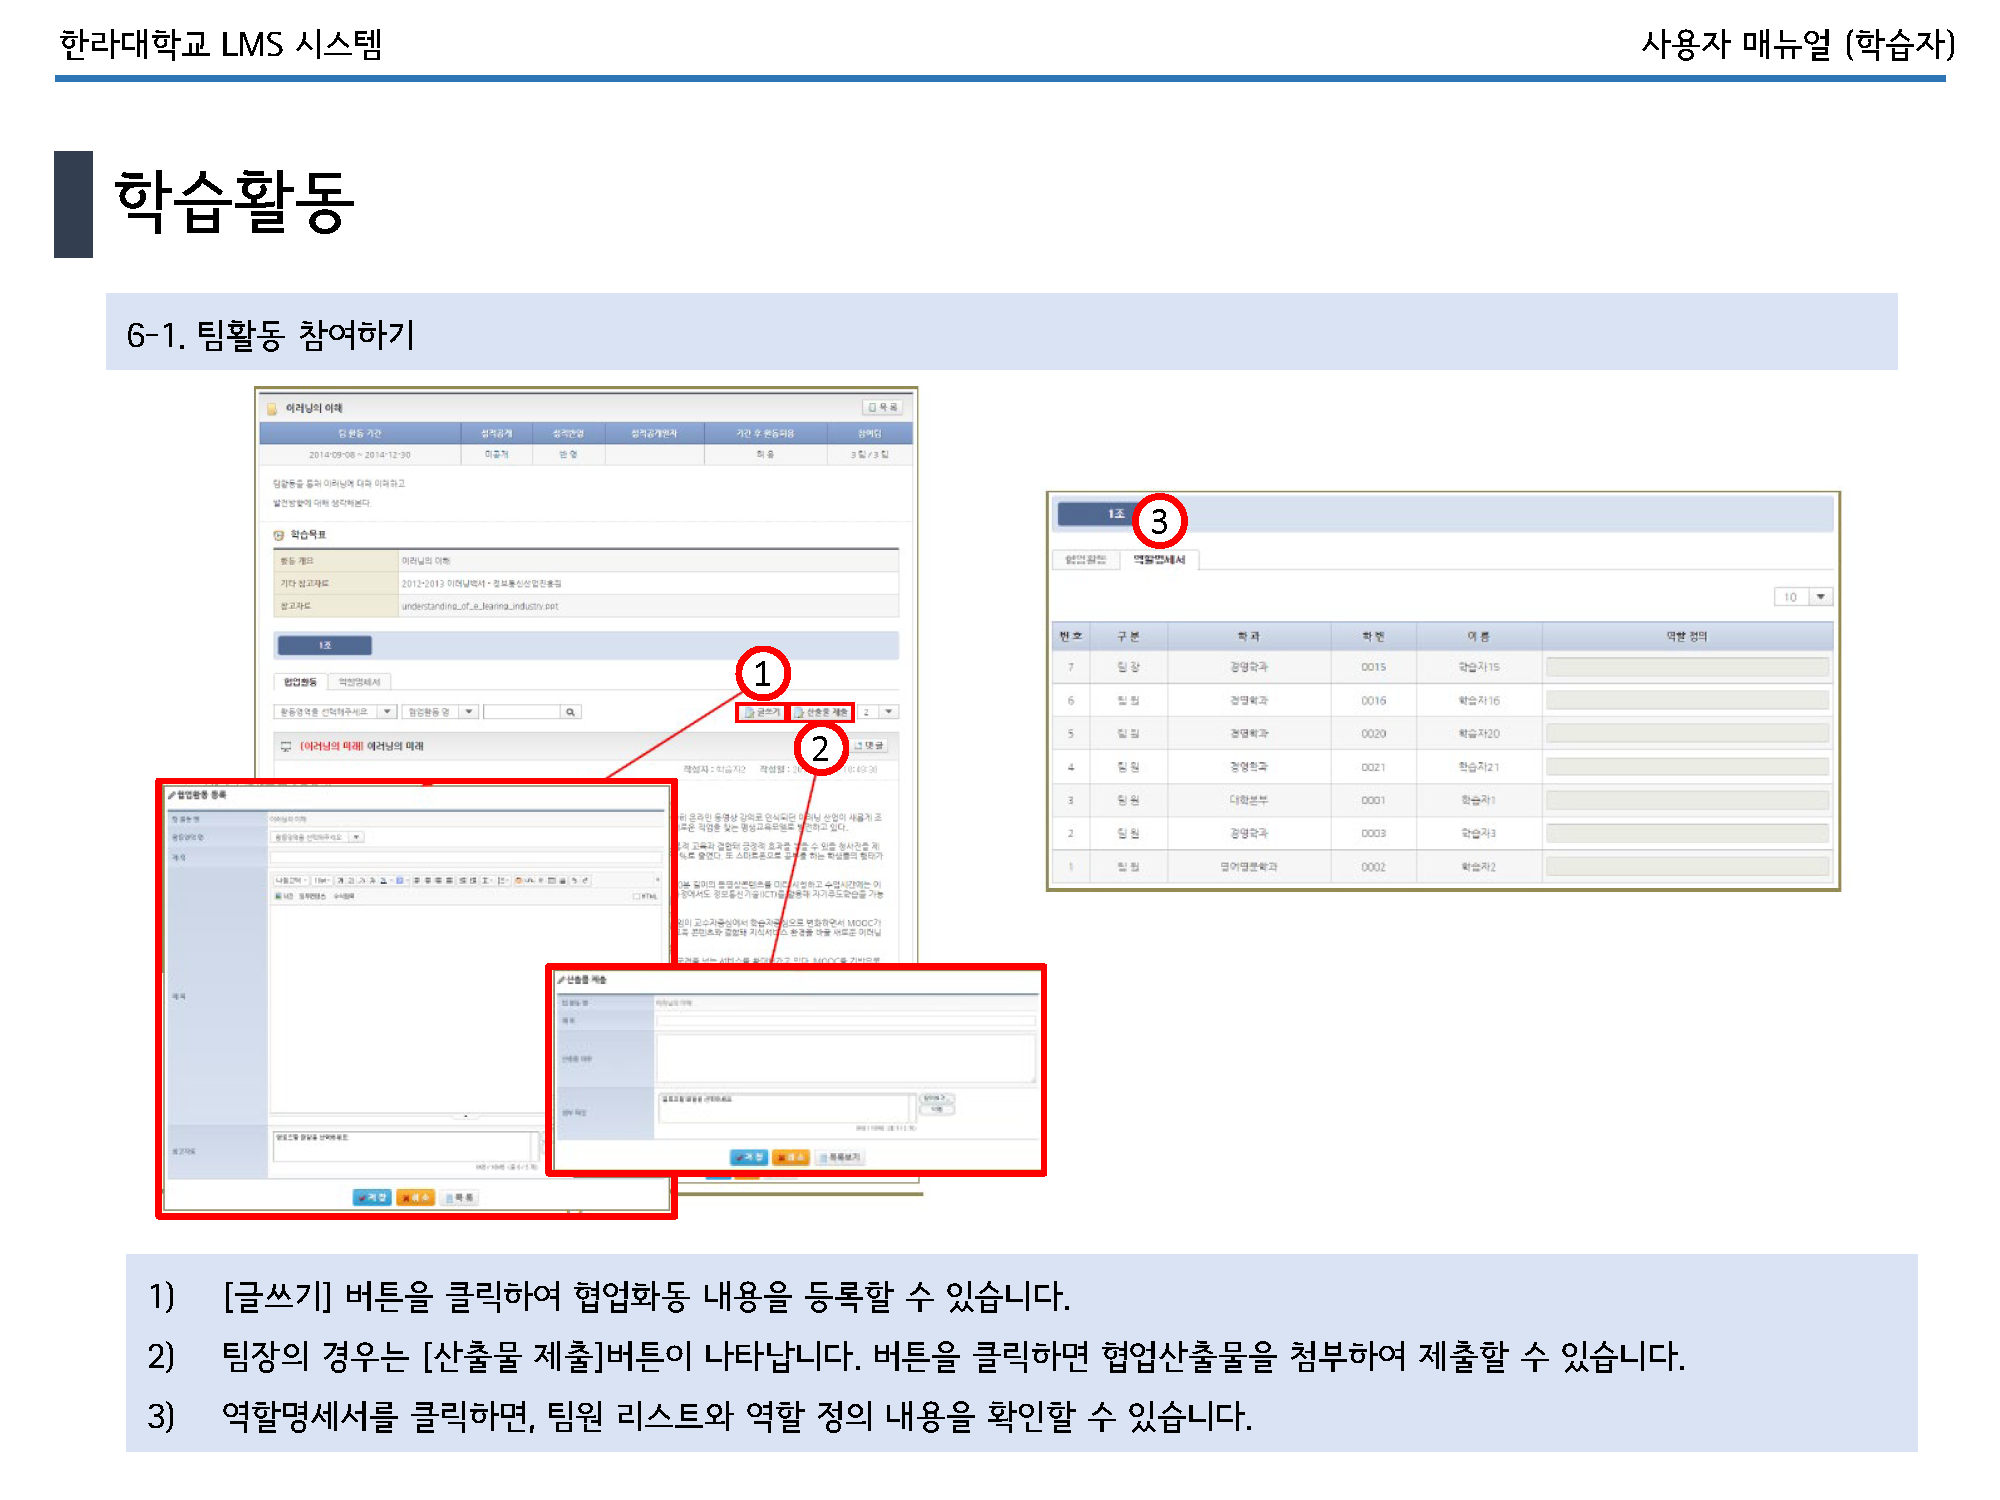Click the 댓글 comment button
This screenshot has width=2000, height=1500.
pos(869,746)
